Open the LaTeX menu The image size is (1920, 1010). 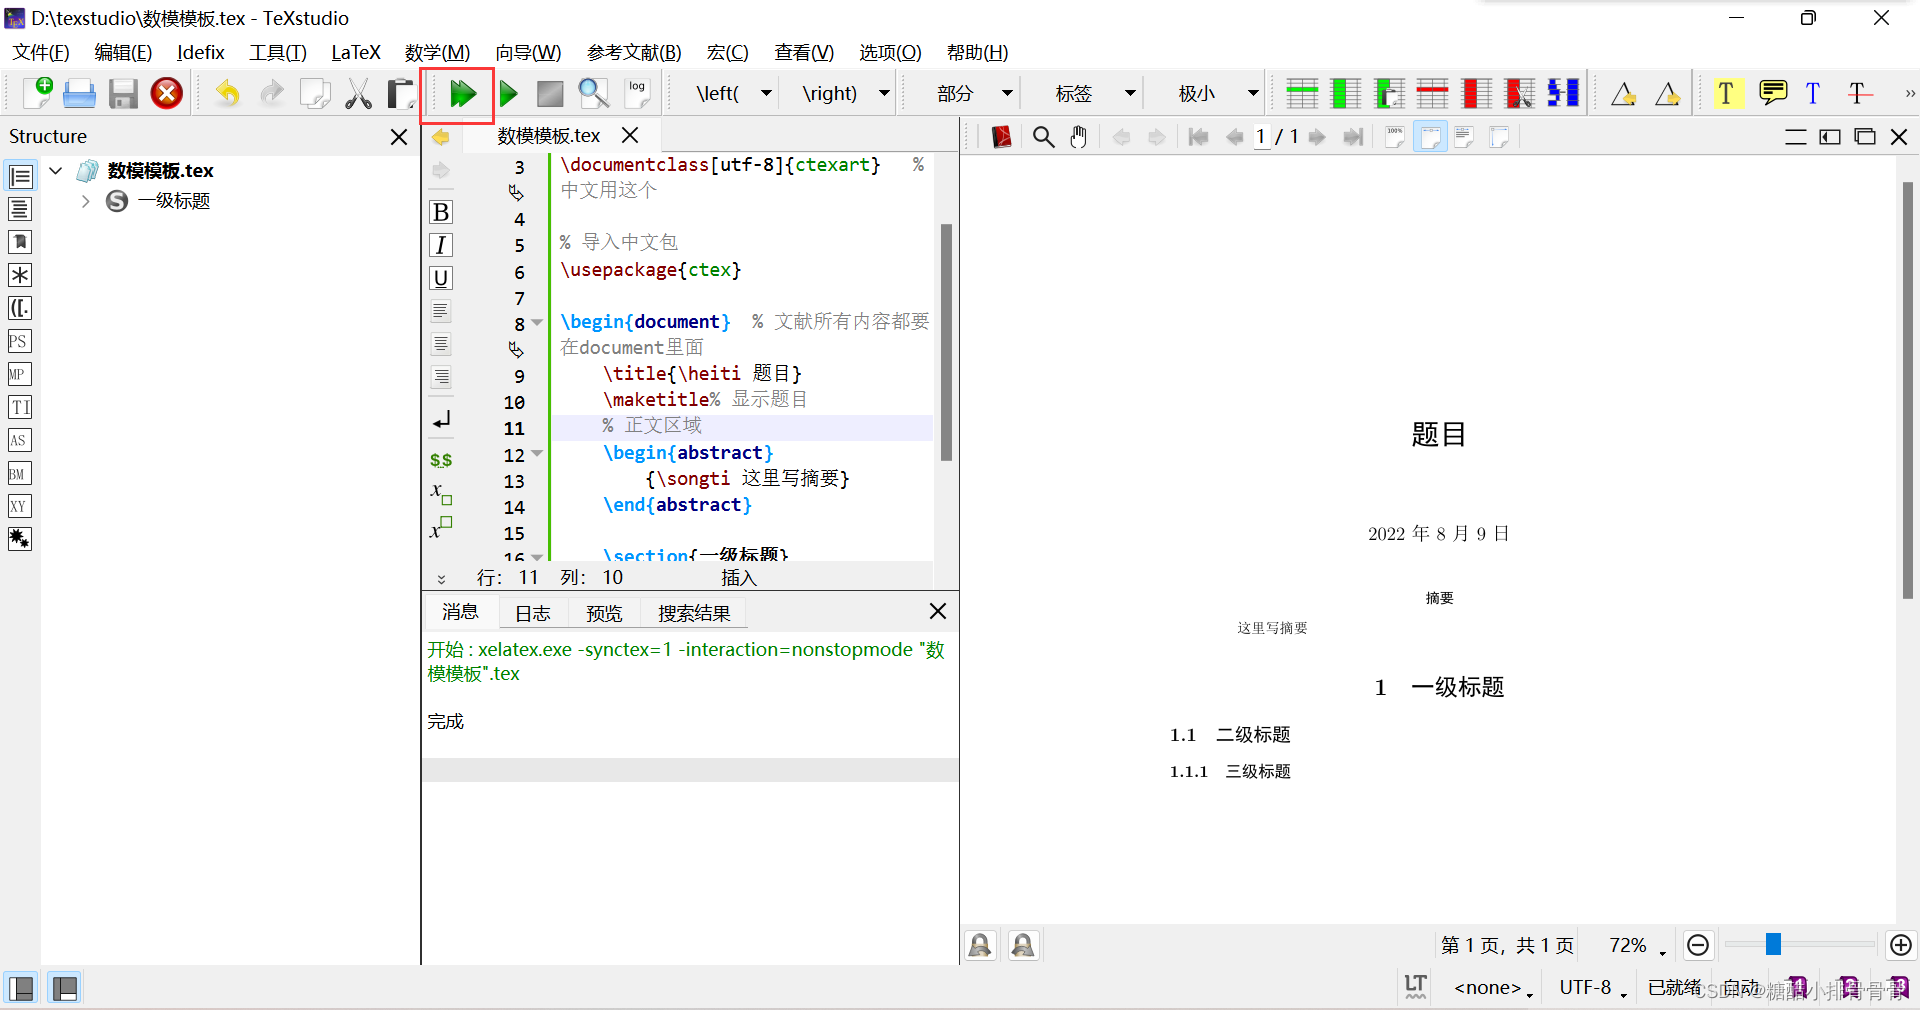point(356,52)
